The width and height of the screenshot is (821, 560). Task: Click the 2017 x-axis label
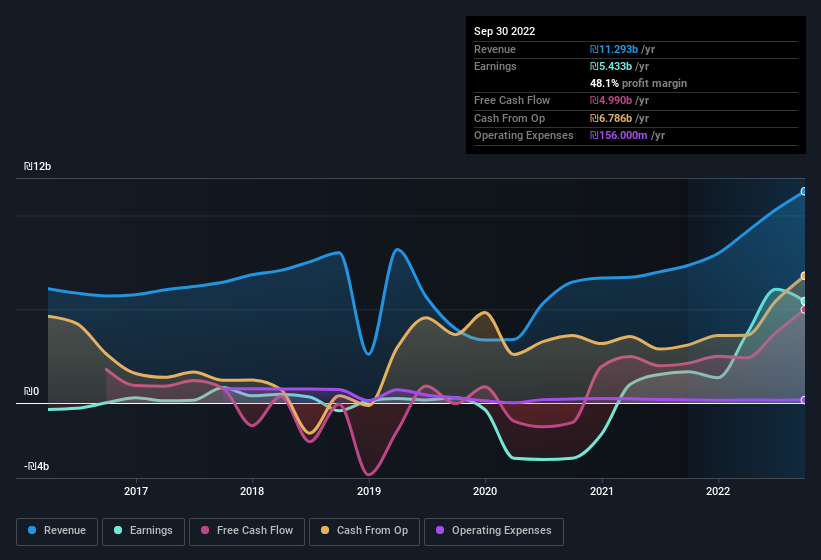click(x=136, y=491)
